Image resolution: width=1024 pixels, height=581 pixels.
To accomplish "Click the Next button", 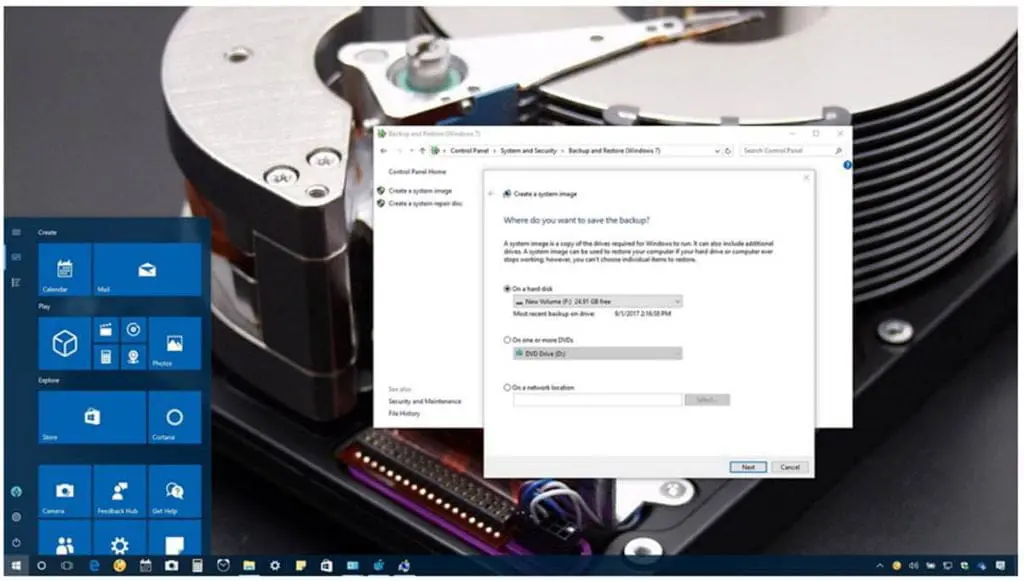I will [747, 467].
